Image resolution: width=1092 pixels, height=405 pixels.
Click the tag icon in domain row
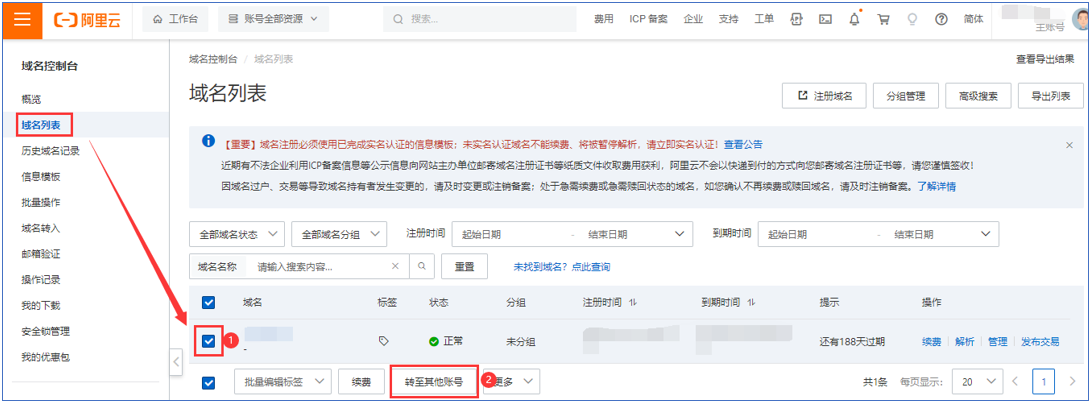point(383,341)
